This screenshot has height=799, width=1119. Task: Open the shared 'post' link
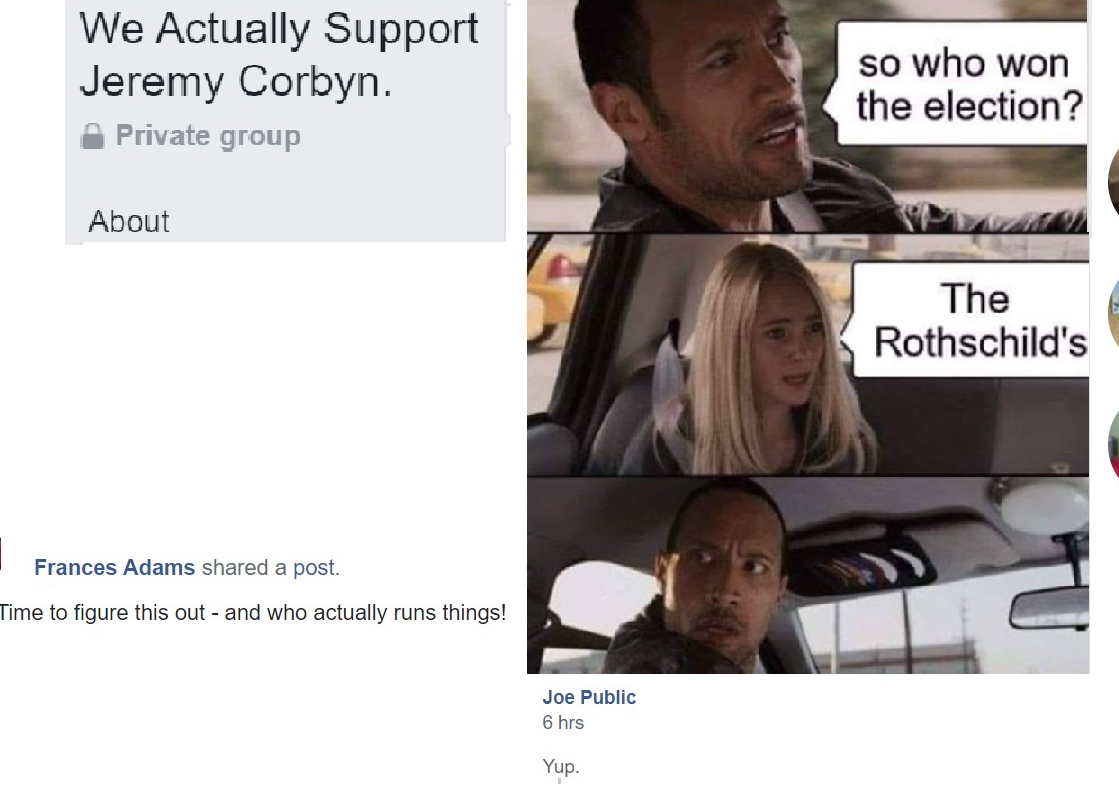pos(314,568)
